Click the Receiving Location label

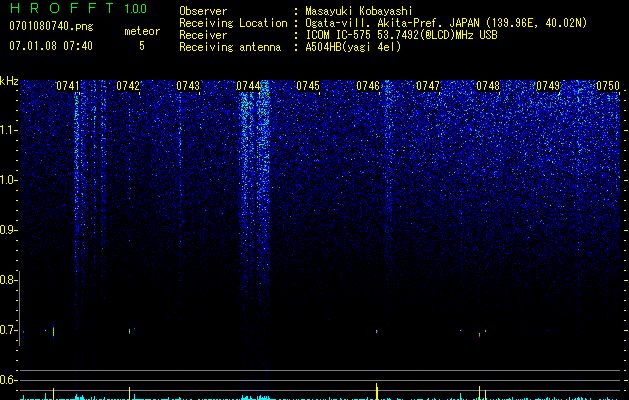(x=233, y=23)
